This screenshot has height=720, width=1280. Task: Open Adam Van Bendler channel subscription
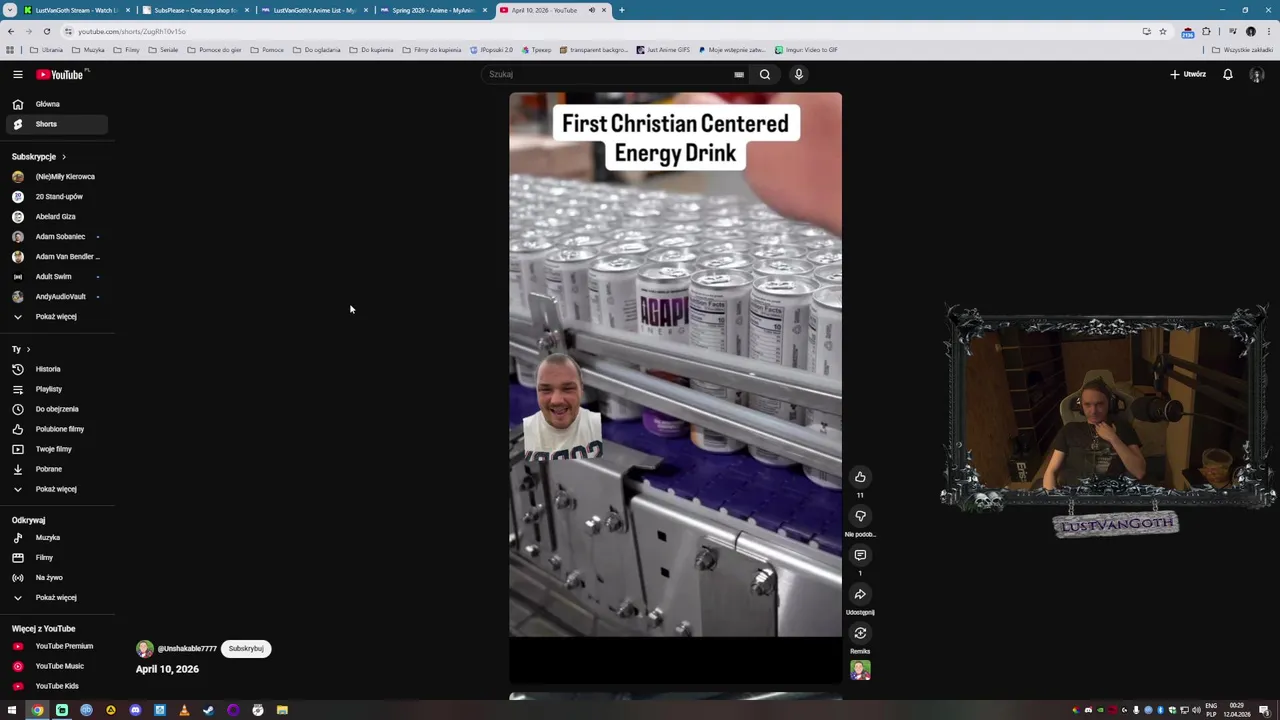(55, 256)
